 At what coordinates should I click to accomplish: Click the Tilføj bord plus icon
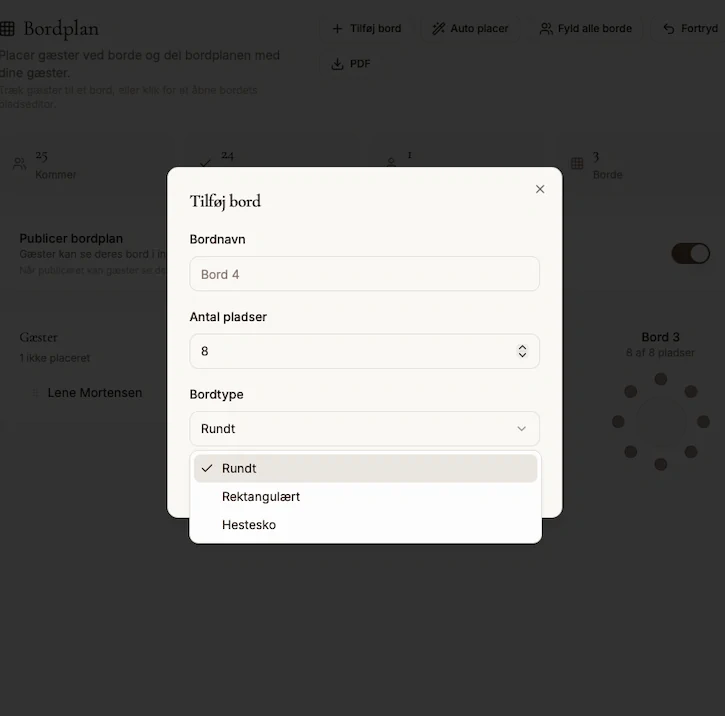point(338,29)
